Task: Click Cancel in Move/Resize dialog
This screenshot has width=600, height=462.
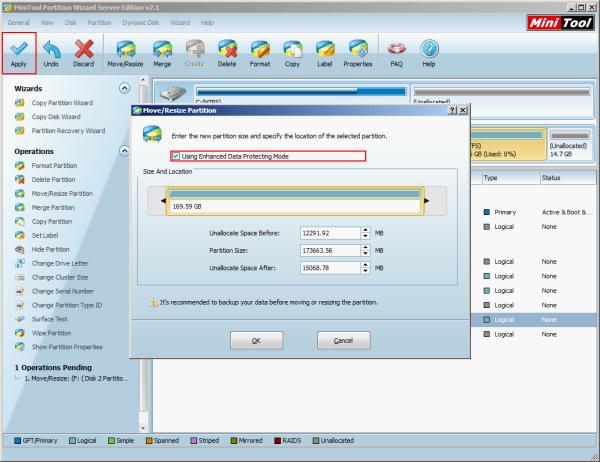Action: [344, 340]
